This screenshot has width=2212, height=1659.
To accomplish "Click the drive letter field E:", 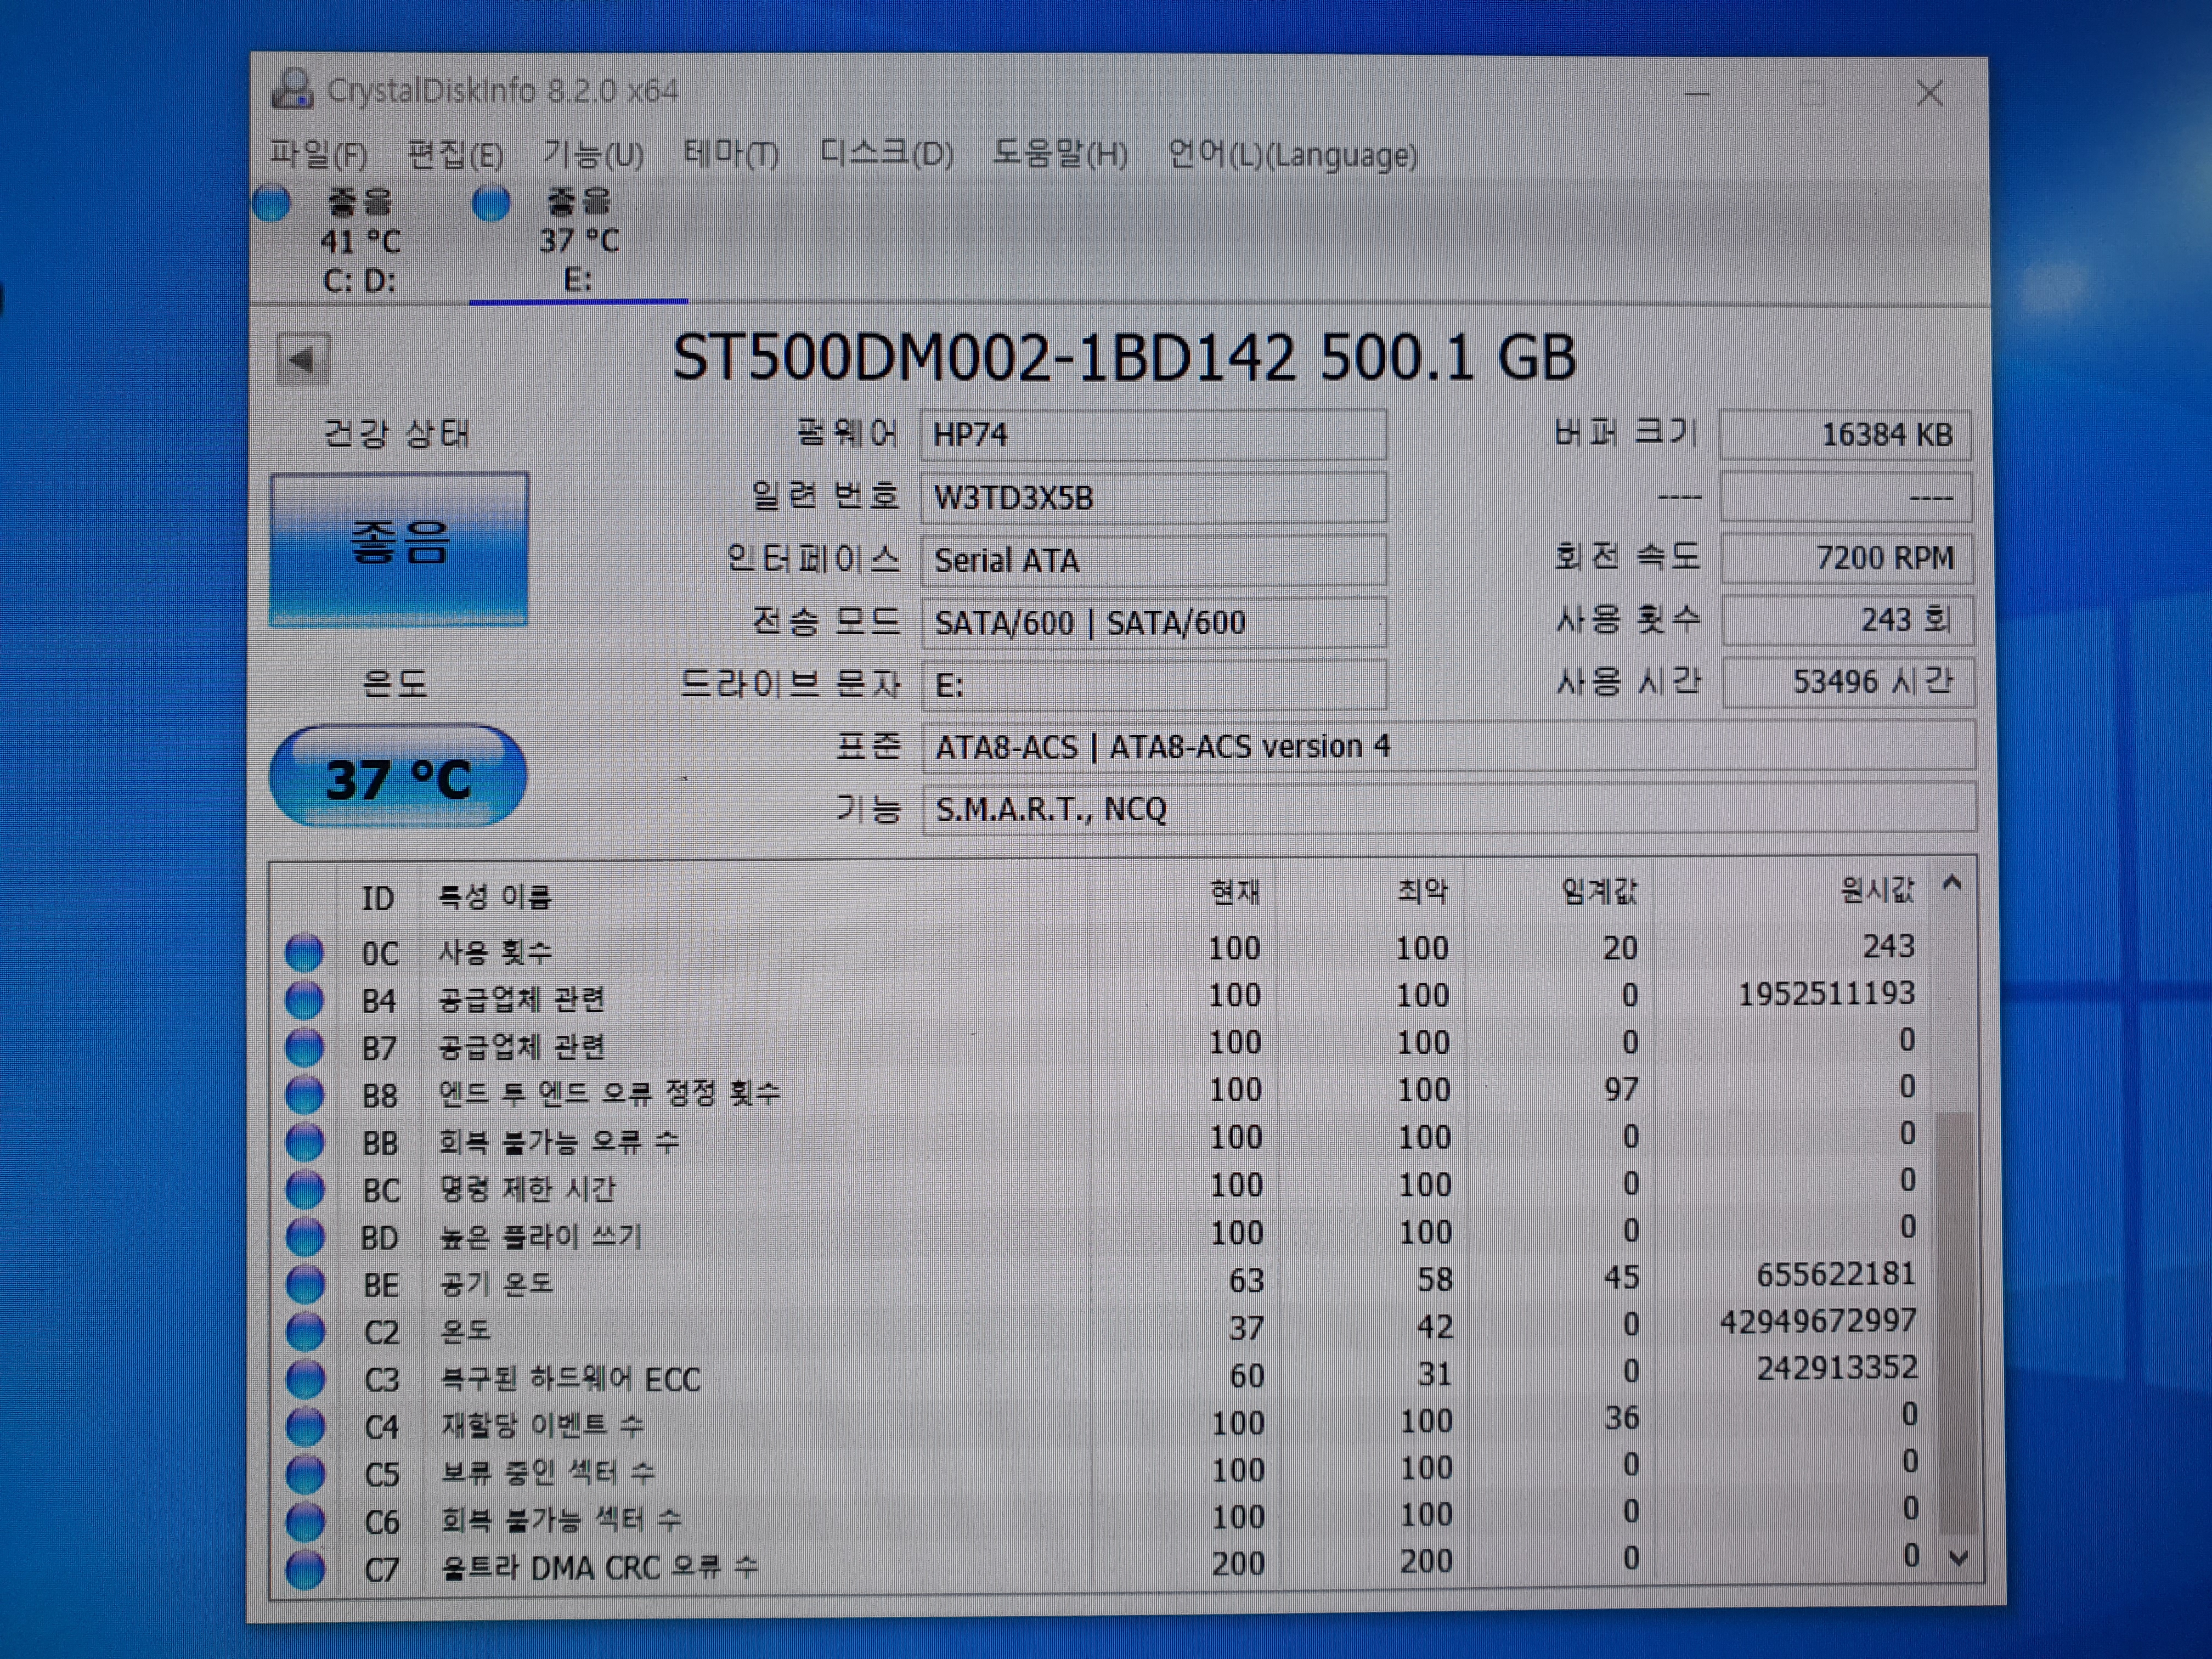I will click(1153, 685).
